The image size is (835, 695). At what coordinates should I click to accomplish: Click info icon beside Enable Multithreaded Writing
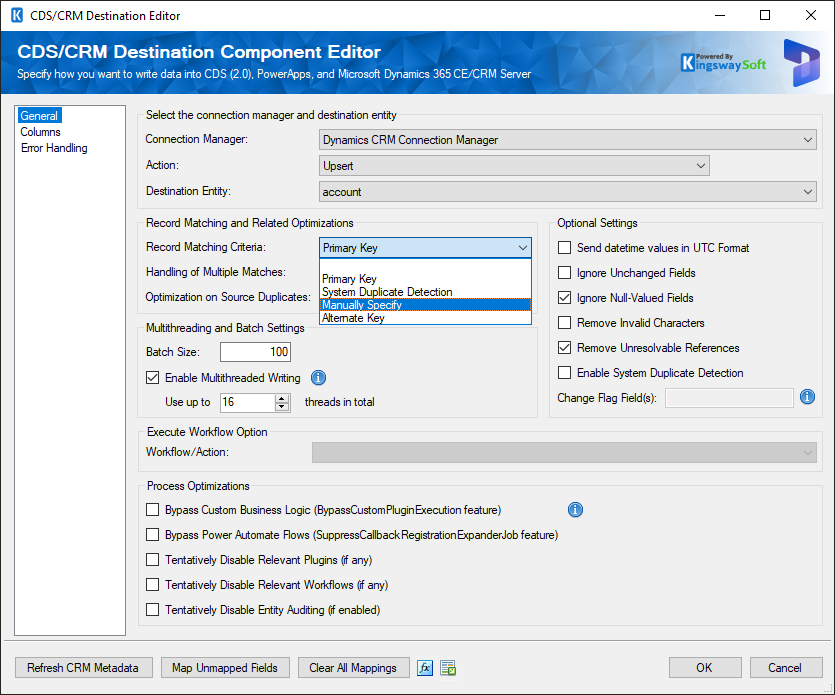click(x=318, y=378)
